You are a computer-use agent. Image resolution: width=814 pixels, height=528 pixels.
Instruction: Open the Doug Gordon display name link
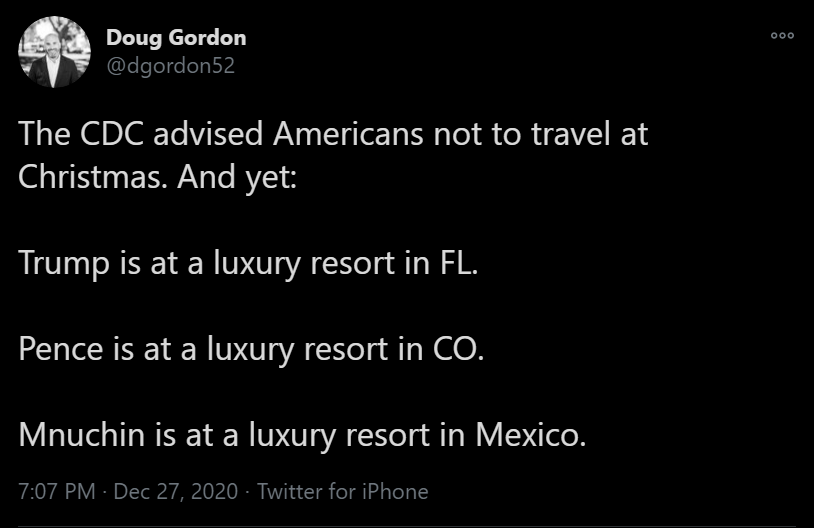coord(176,38)
